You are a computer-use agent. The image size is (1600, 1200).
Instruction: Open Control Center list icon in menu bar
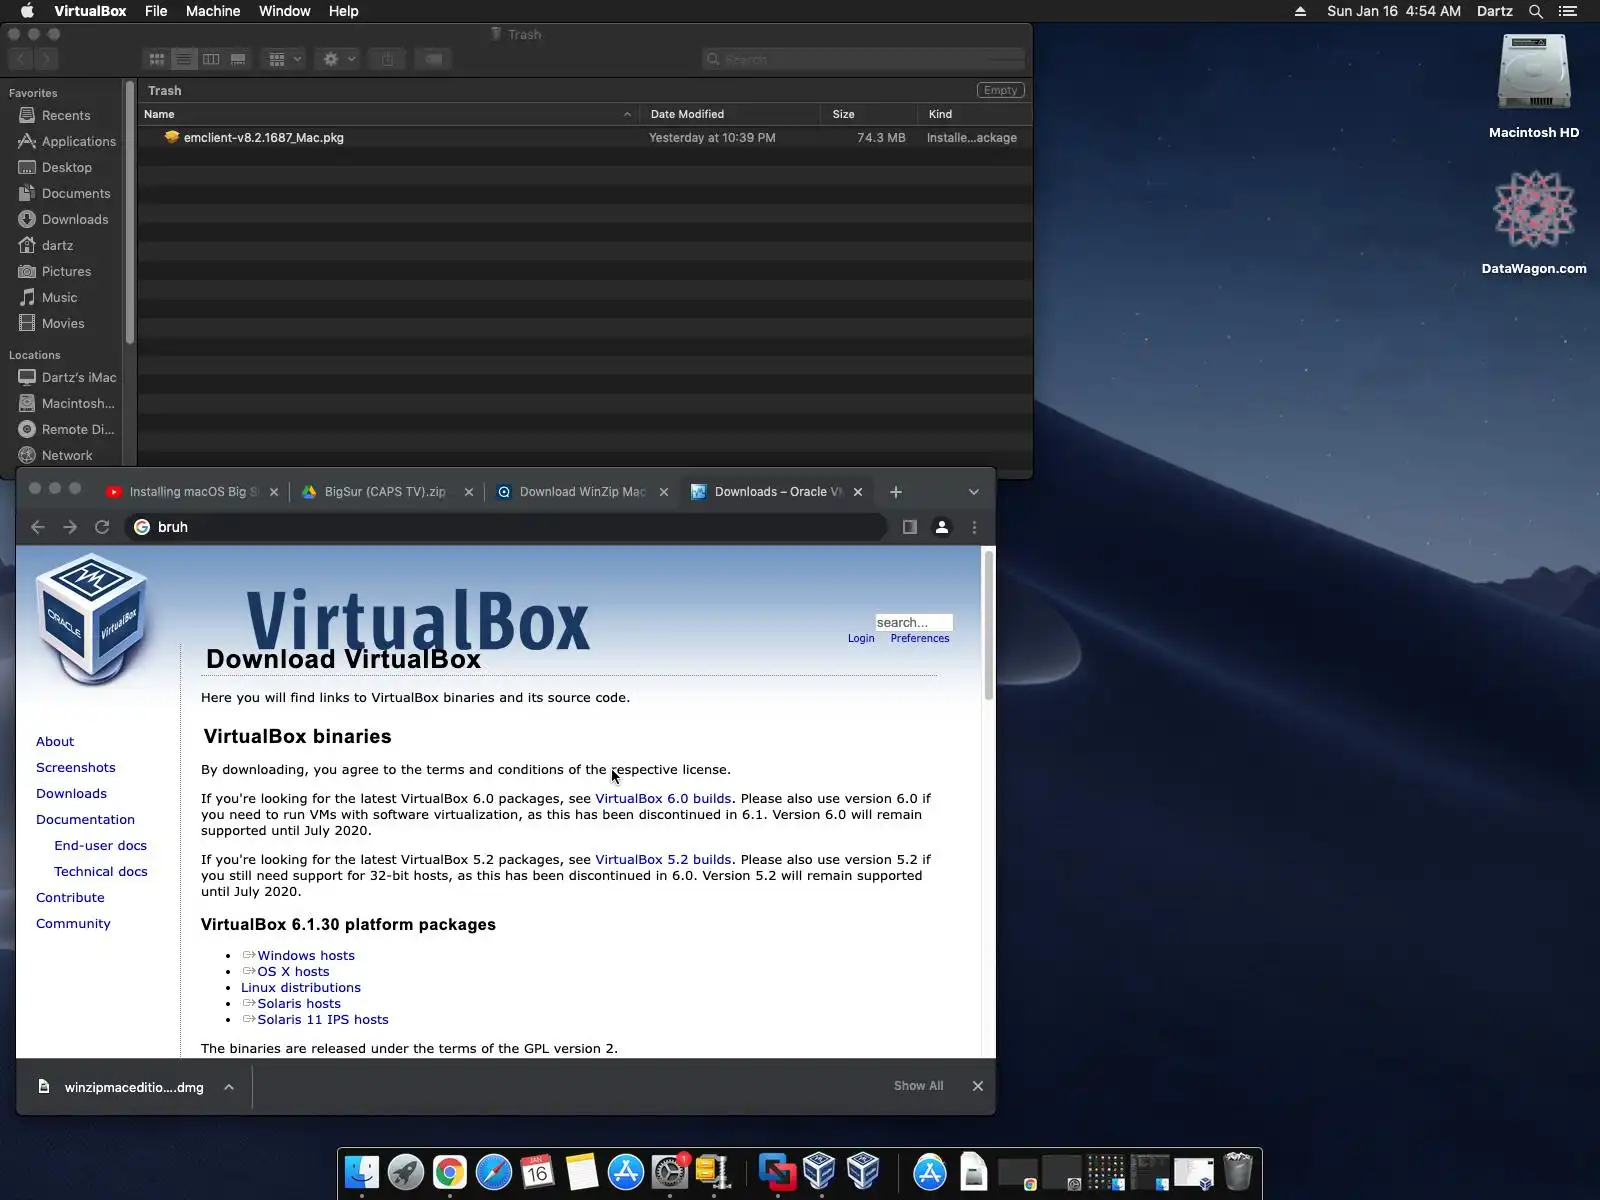[x=1568, y=11]
